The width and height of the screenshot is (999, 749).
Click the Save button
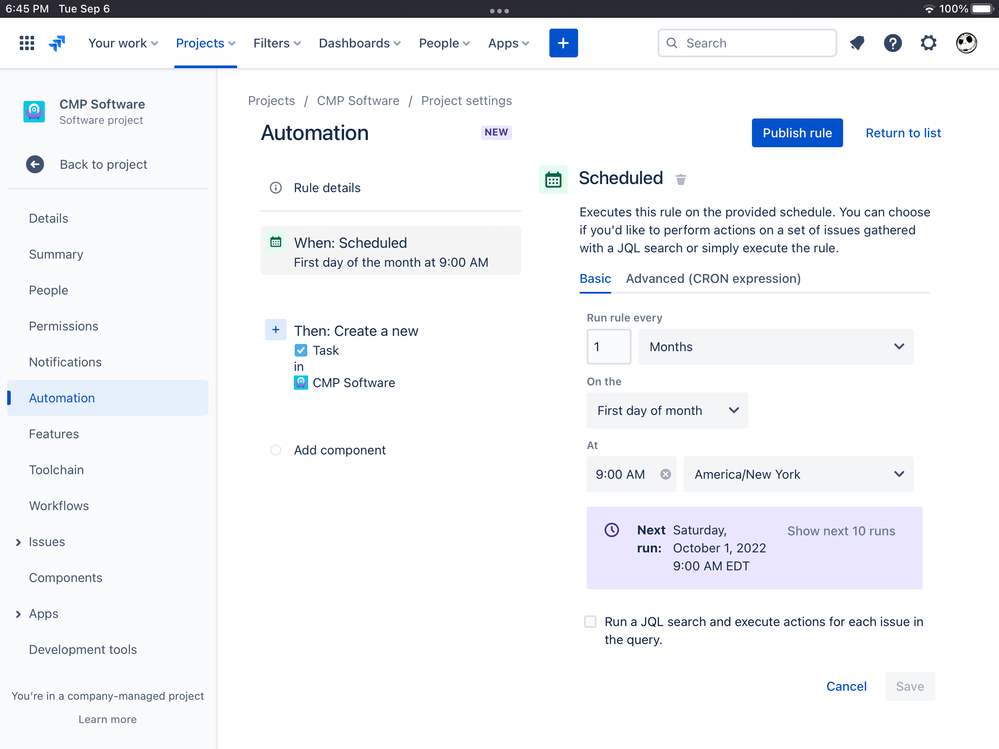coord(910,687)
